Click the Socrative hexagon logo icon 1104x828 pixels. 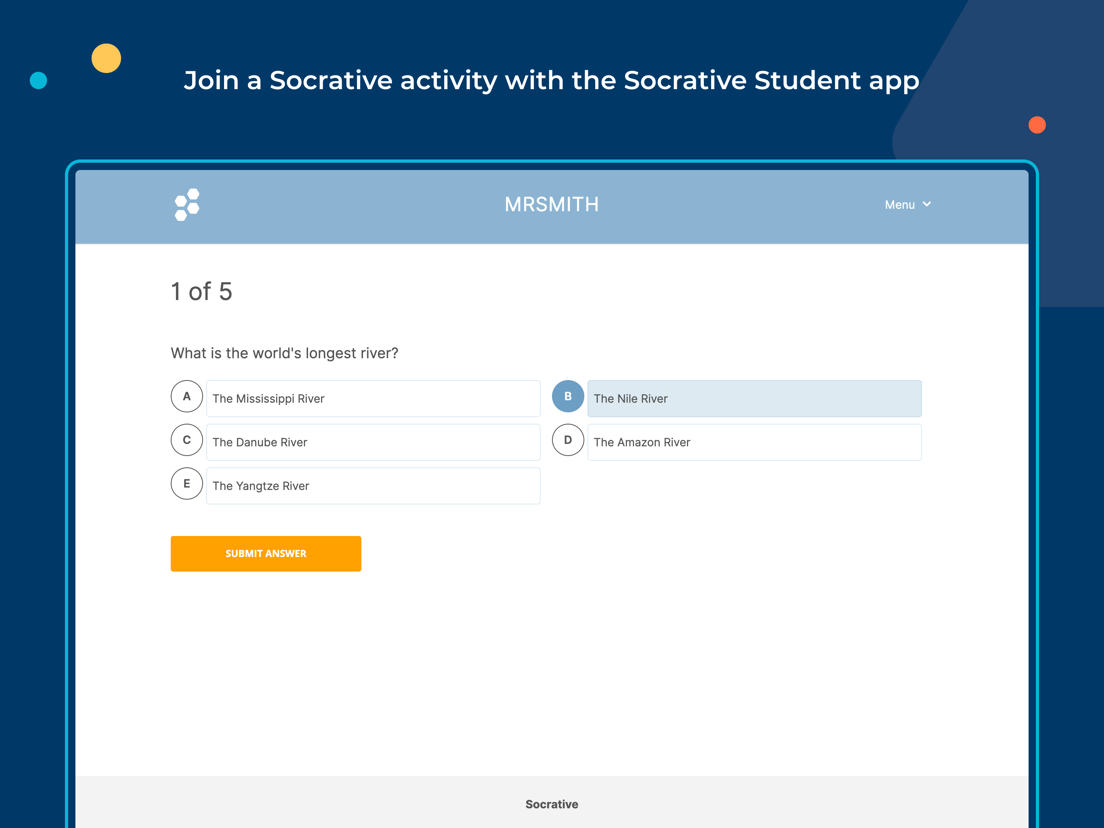187,205
